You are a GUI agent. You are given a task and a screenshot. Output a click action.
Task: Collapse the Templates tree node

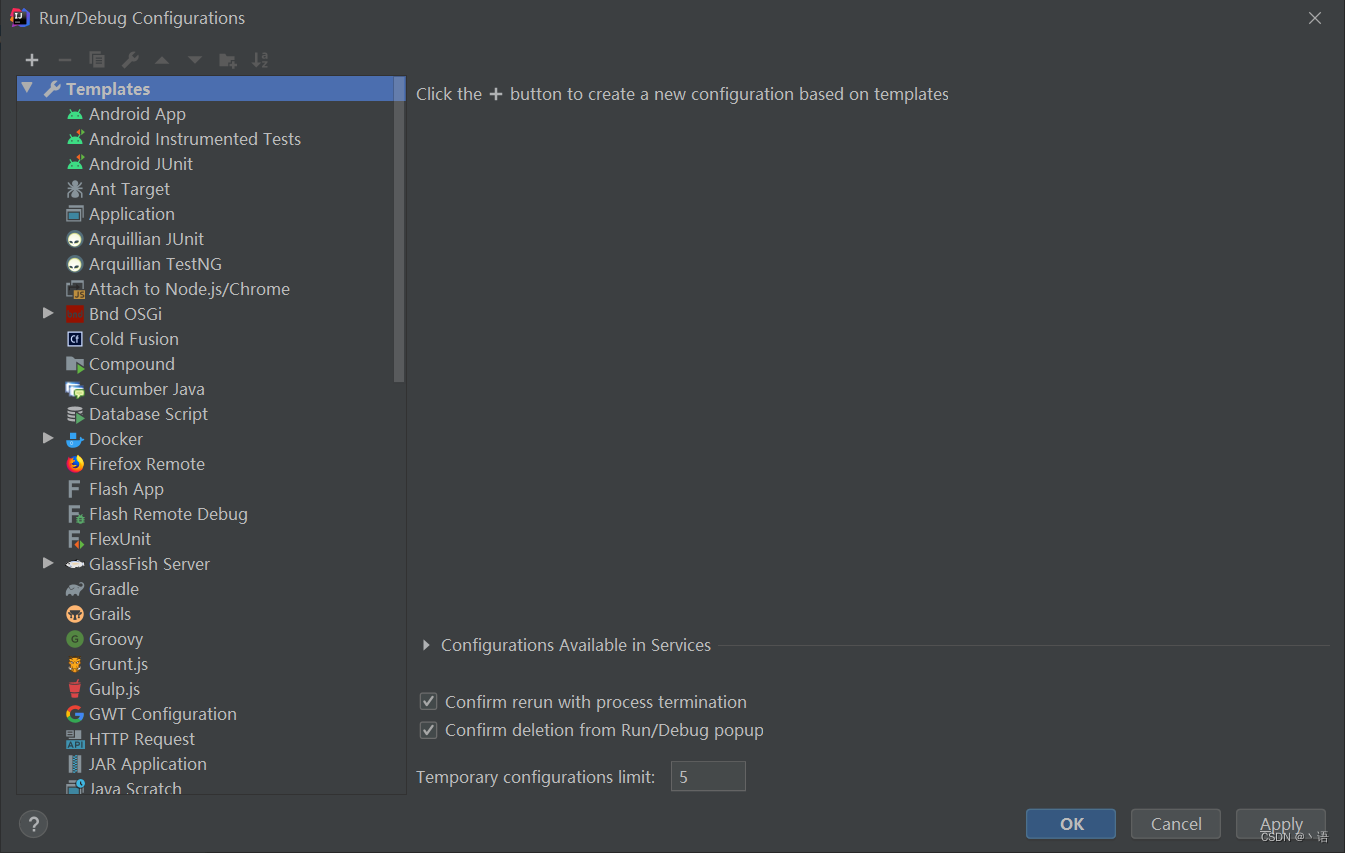26,88
